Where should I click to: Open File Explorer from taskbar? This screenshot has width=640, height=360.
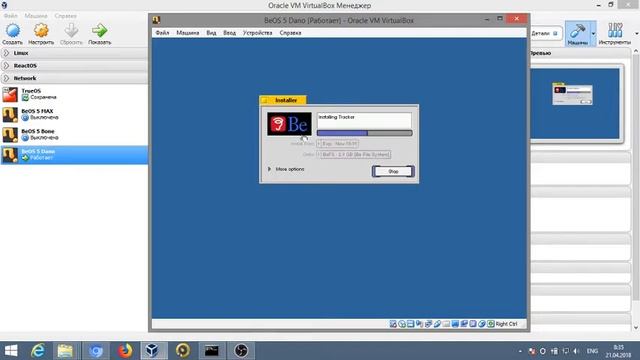click(x=65, y=351)
